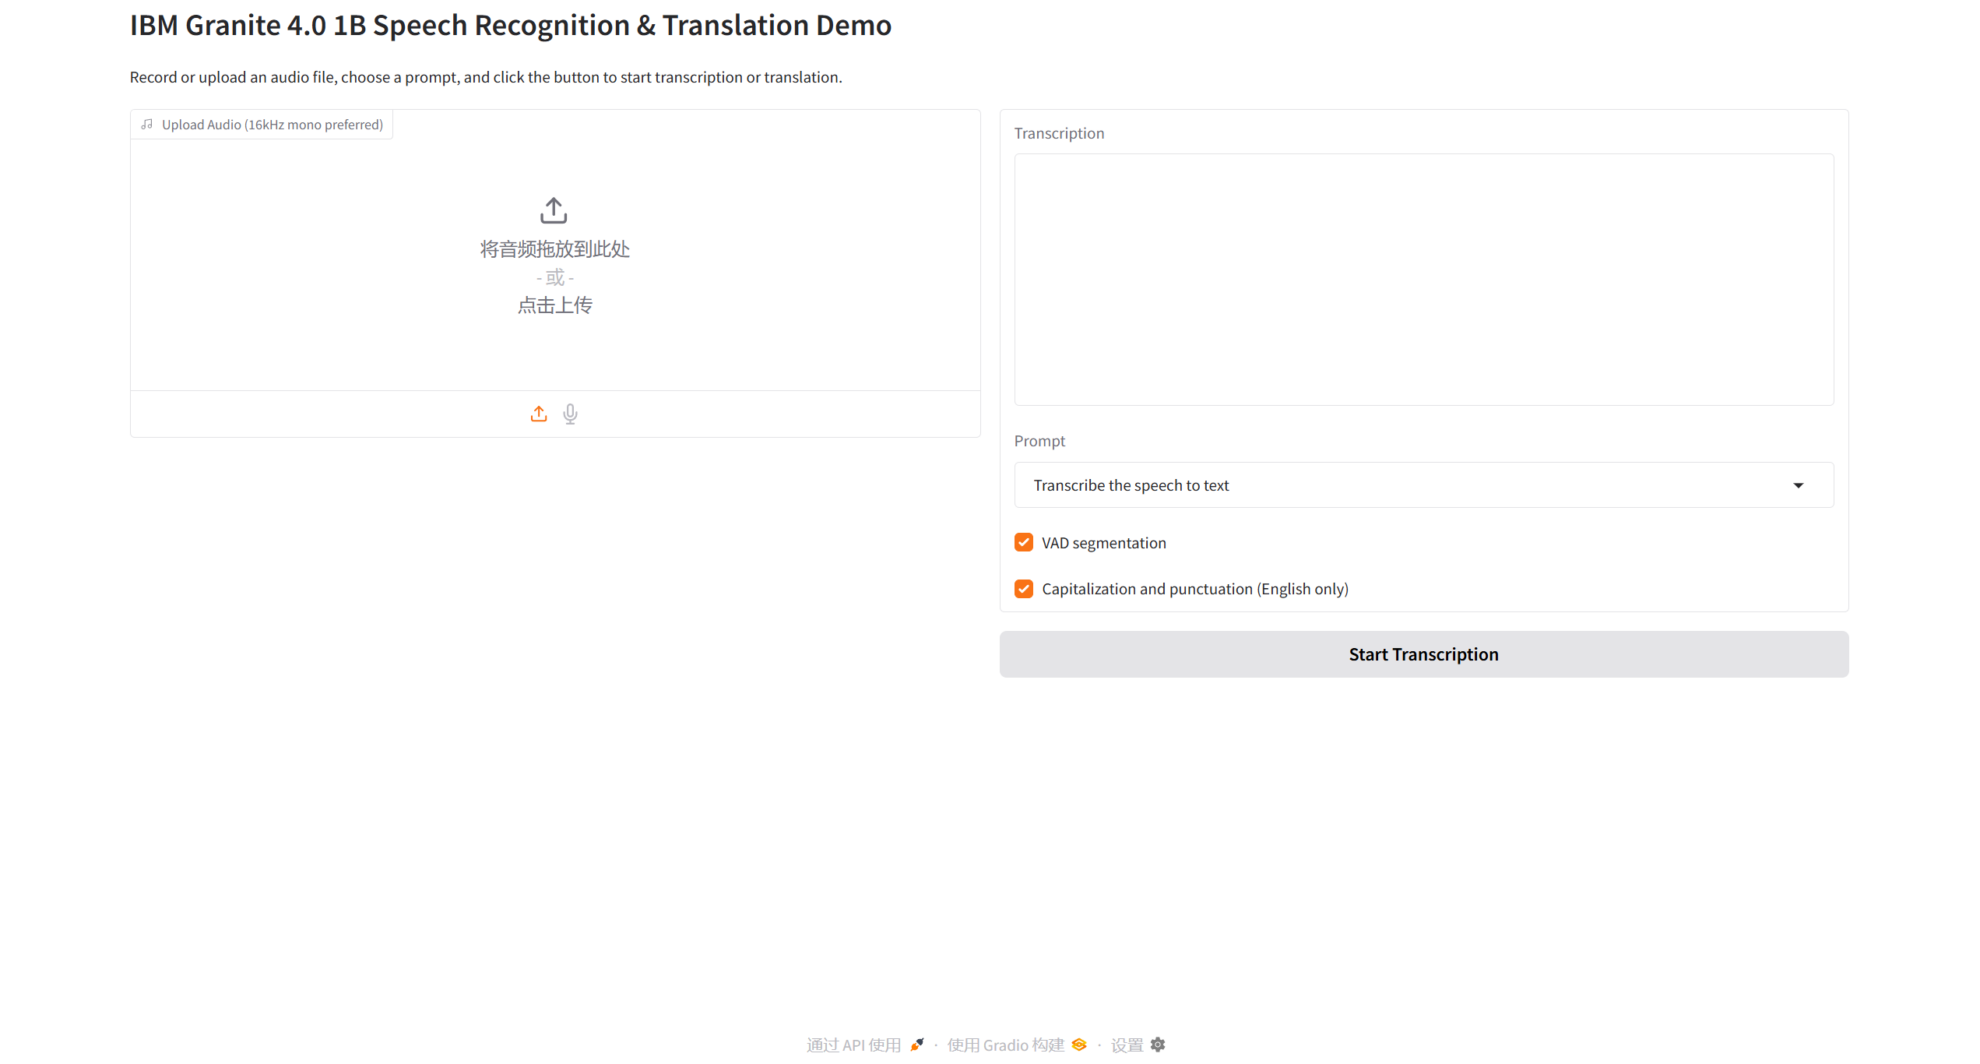Click the Capitalization and punctuation label text

point(1194,589)
